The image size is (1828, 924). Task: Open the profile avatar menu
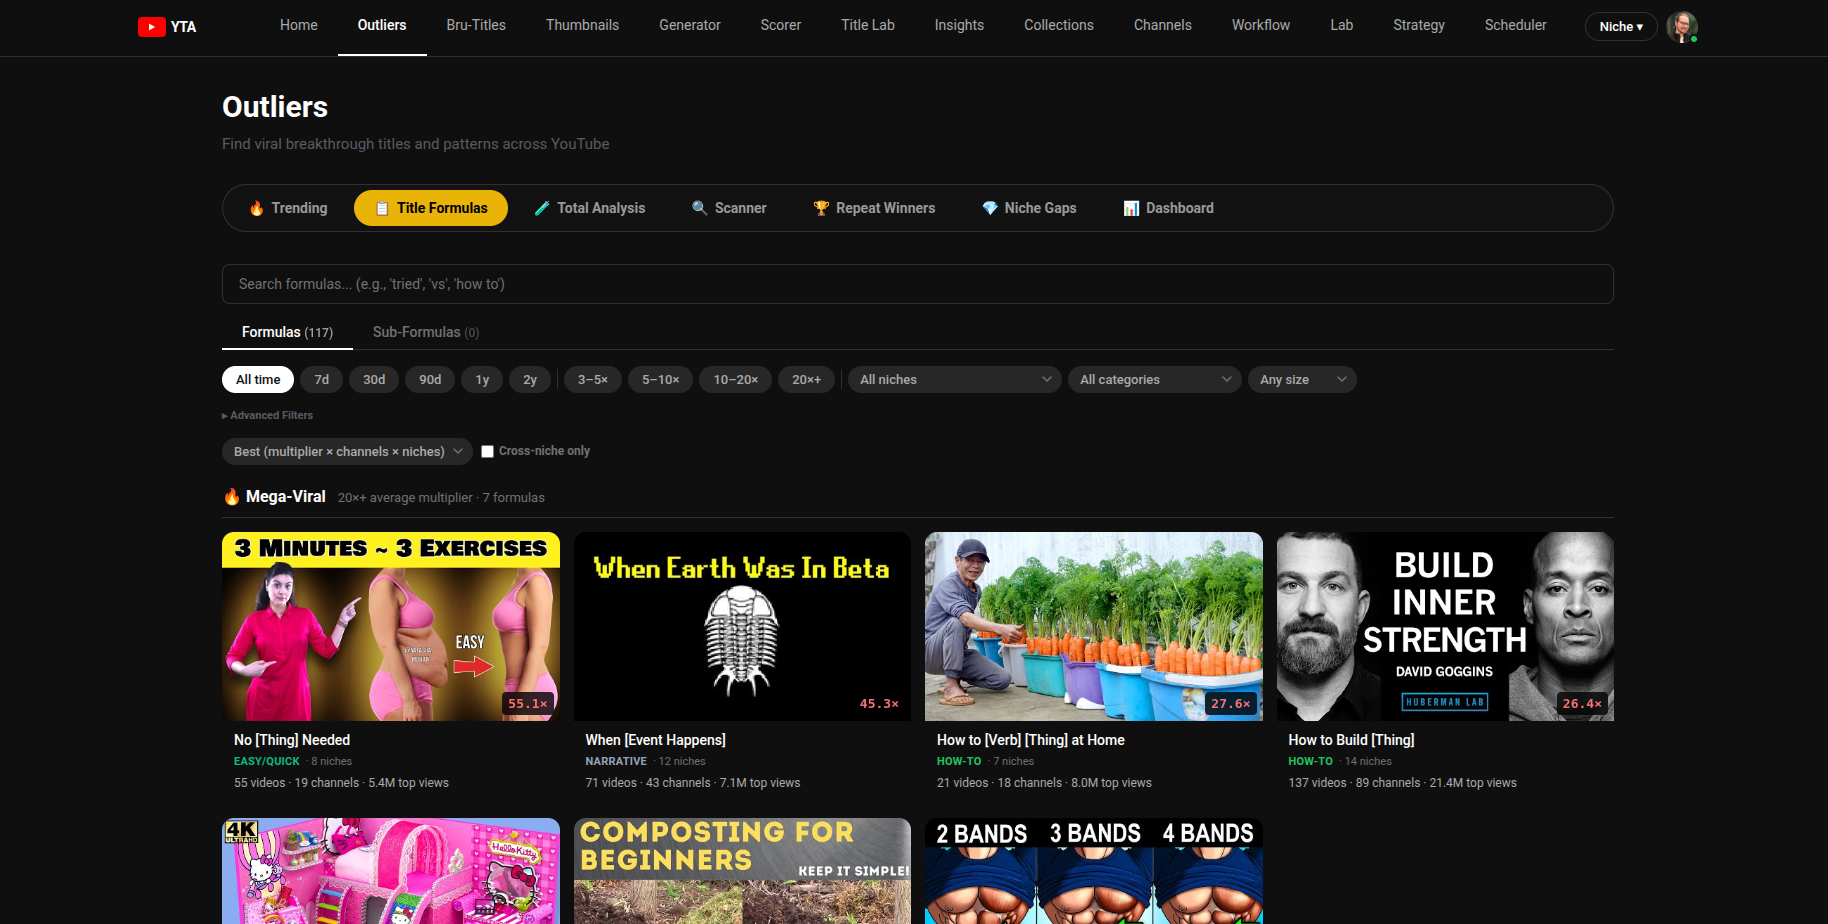click(x=1682, y=27)
